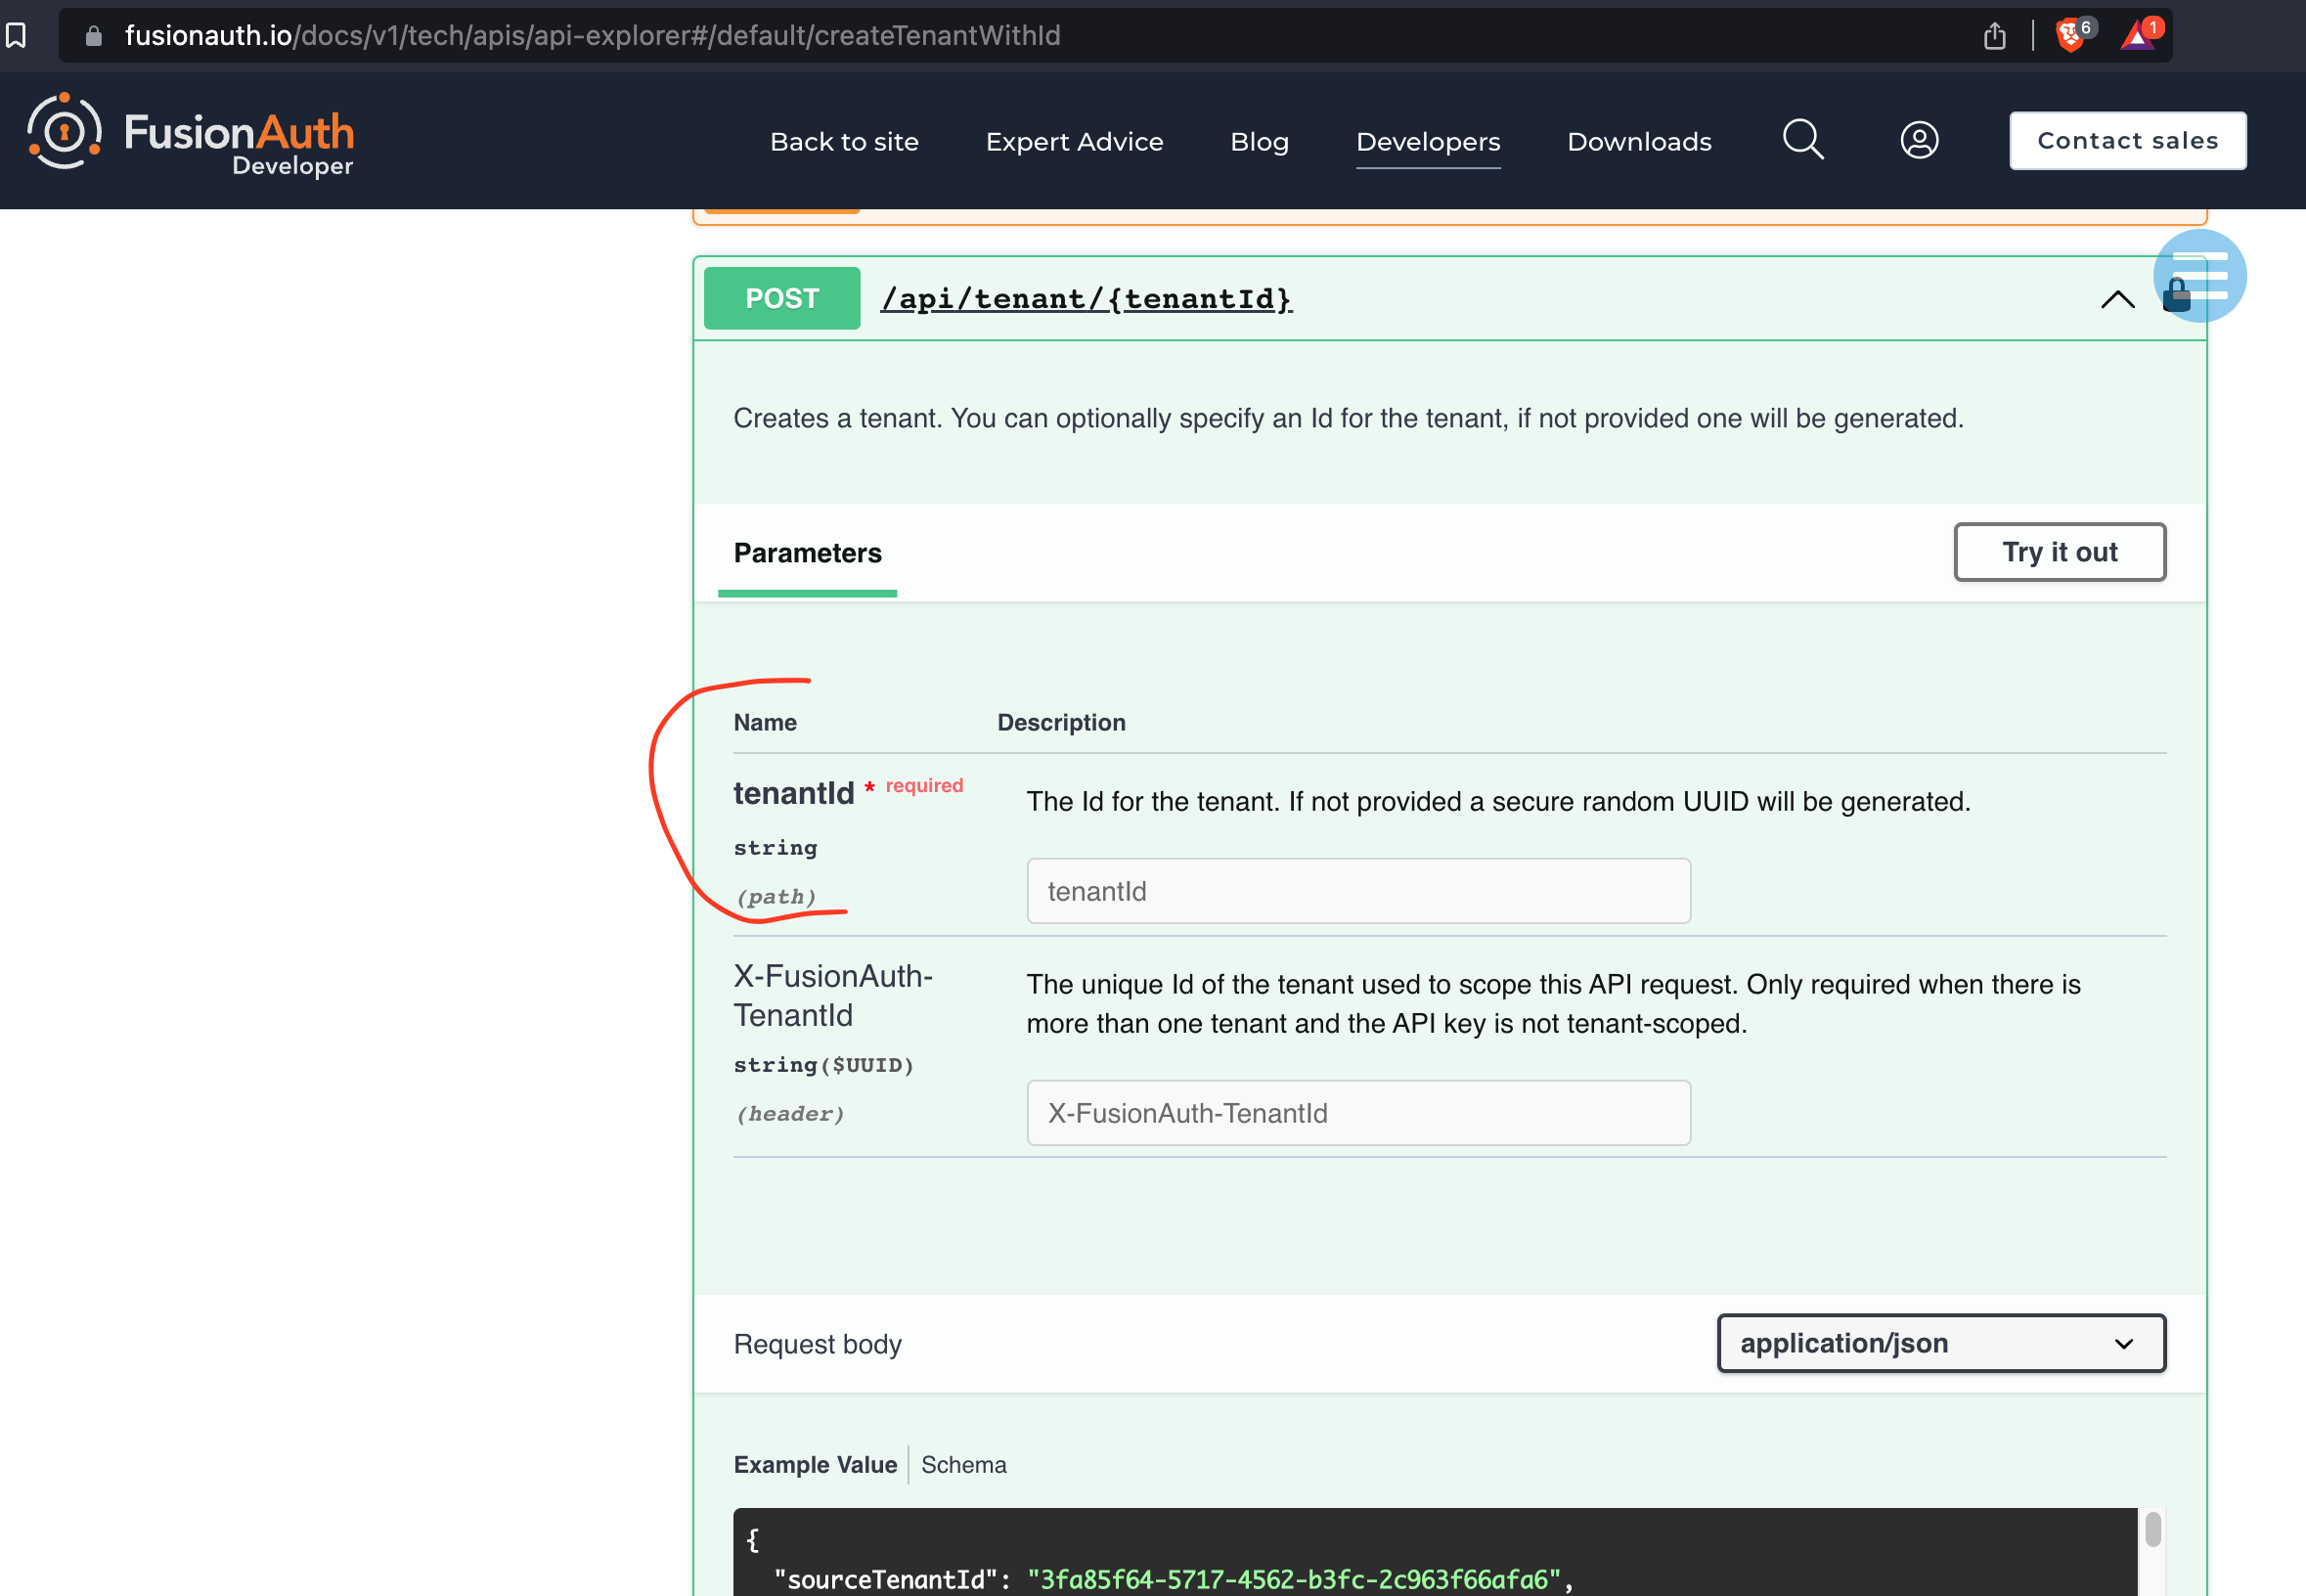Click the FusionAuth Developer logo
This screenshot has height=1596, width=2306.
pos(190,139)
